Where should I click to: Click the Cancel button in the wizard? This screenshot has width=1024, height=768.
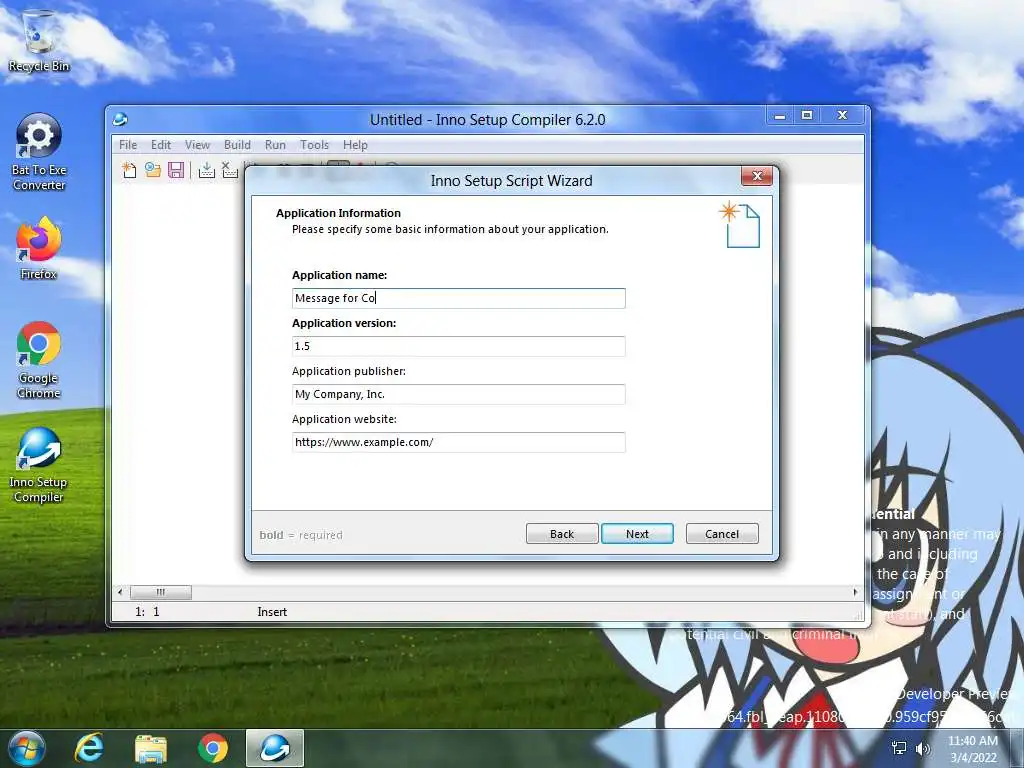722,534
